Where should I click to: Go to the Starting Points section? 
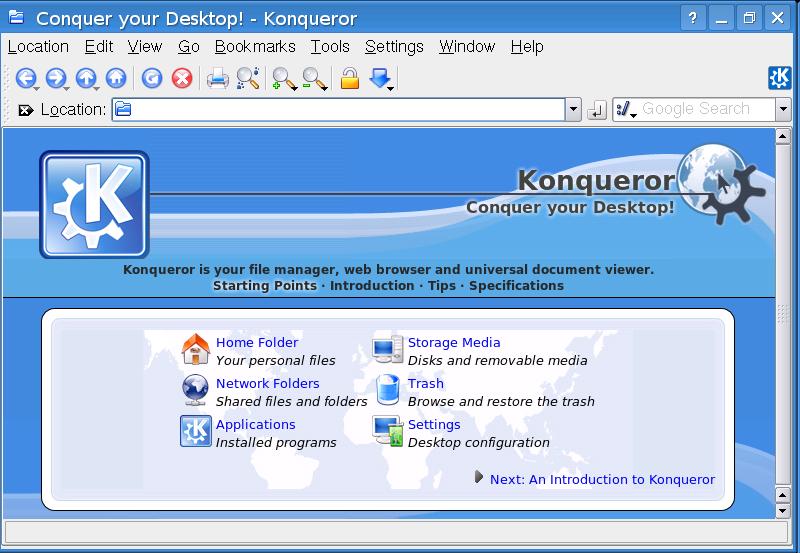click(265, 286)
